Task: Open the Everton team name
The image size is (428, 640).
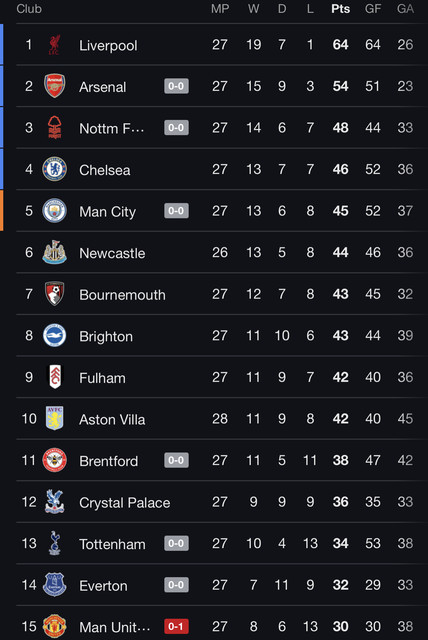Action: [x=103, y=586]
